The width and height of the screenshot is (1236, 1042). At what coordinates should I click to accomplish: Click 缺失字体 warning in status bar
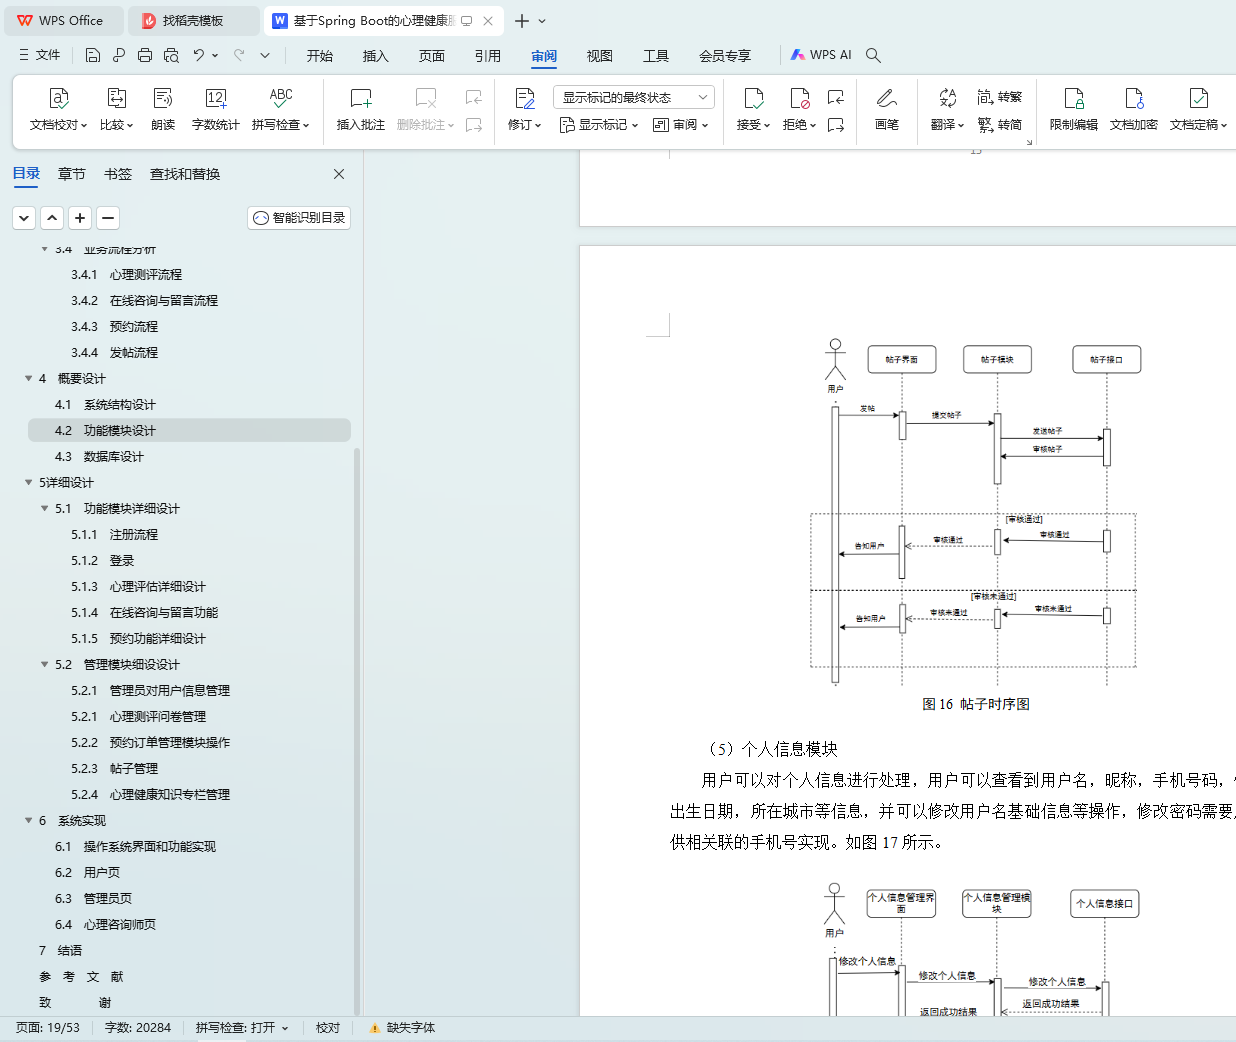pyautogui.click(x=402, y=1028)
